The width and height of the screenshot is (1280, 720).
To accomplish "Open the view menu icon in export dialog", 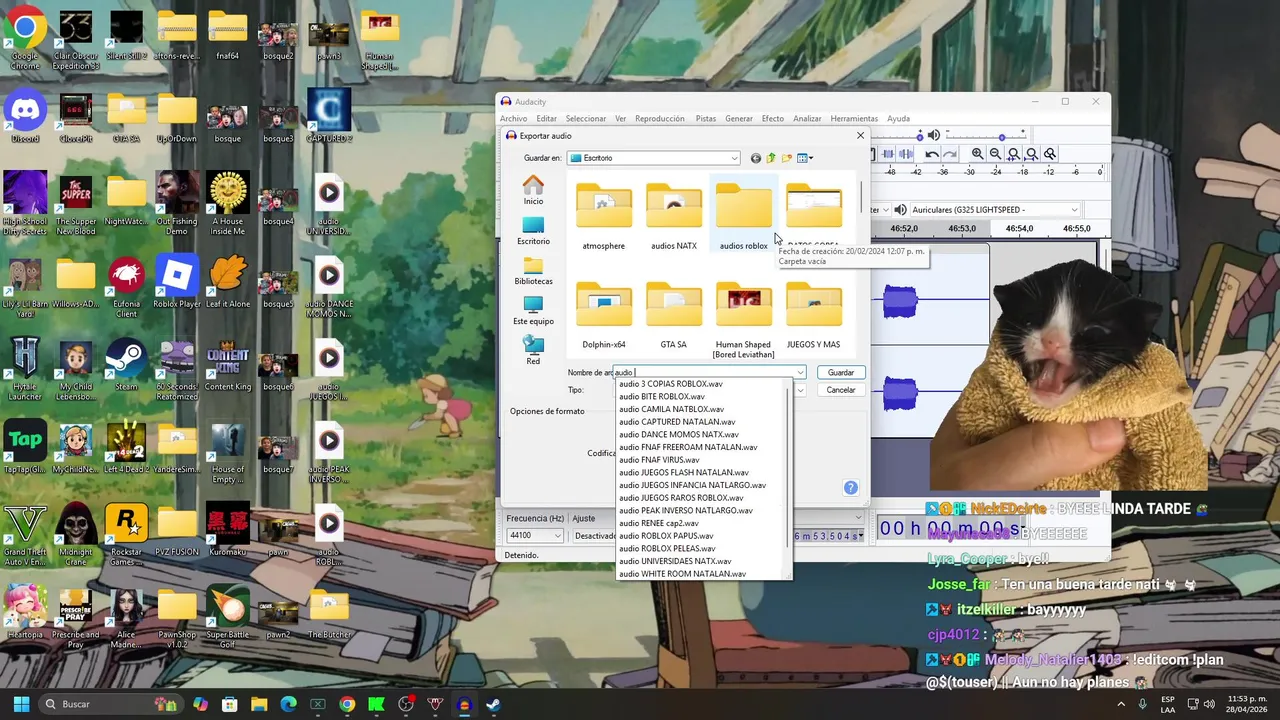I will 805,158.
